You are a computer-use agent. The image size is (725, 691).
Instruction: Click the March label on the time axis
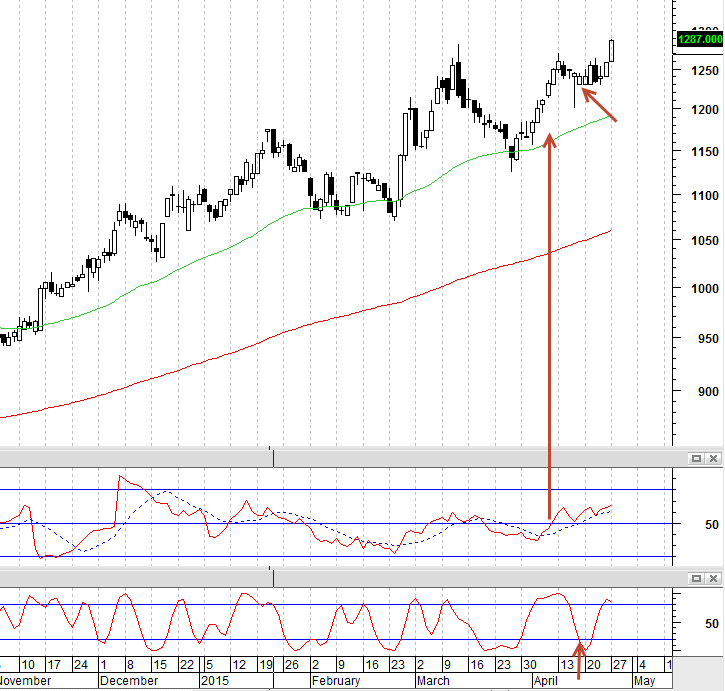[x=433, y=681]
